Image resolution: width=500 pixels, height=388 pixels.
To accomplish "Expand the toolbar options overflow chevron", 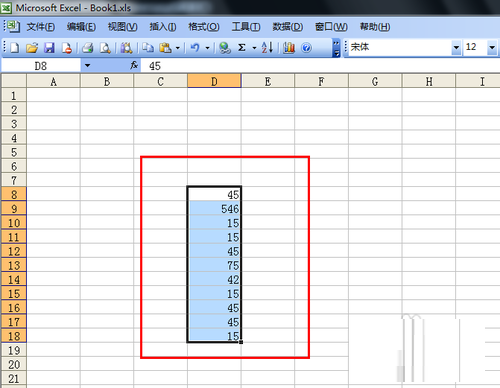I will [337, 48].
